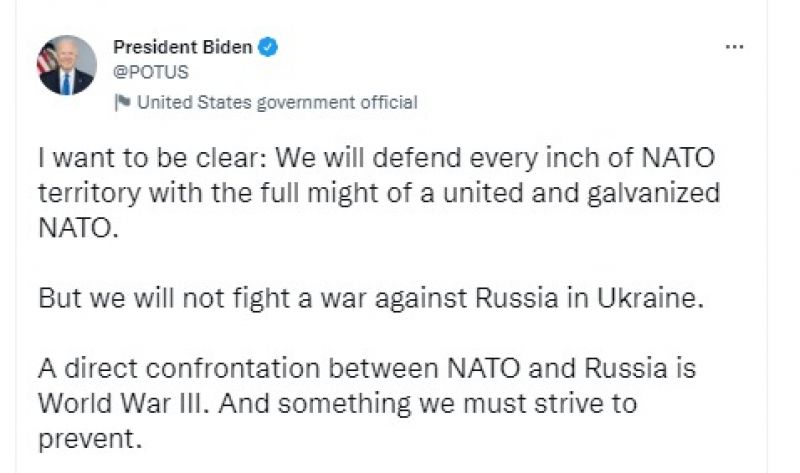The image size is (800, 473).
Task: Open President Biden's profile photo
Action: pos(67,66)
